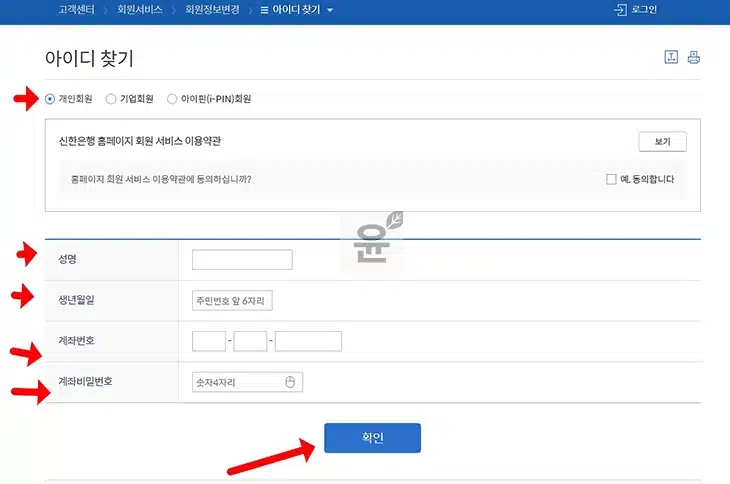Click the 생년월일 field label
This screenshot has height=484, width=730.
[76, 300]
